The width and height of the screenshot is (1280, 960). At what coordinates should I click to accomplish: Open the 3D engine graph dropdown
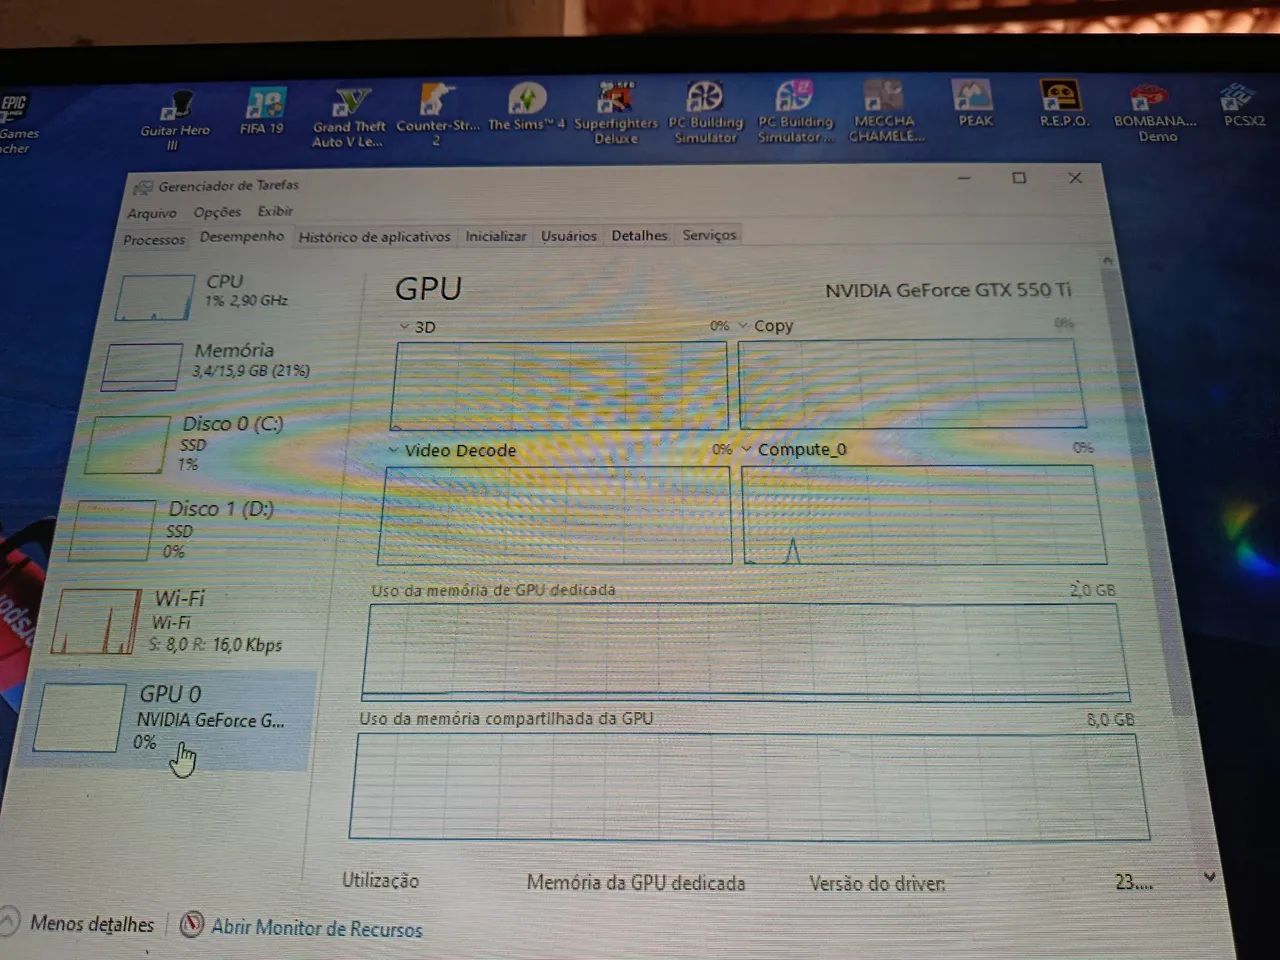405,327
